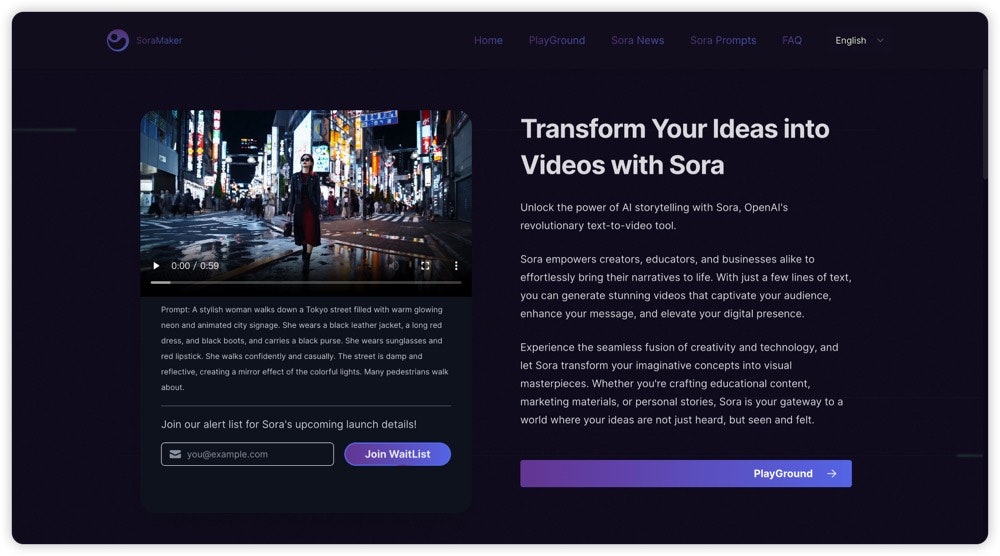Open PlayGround in the top navigation
Viewport: 1000px width, 556px height.
[x=557, y=40]
